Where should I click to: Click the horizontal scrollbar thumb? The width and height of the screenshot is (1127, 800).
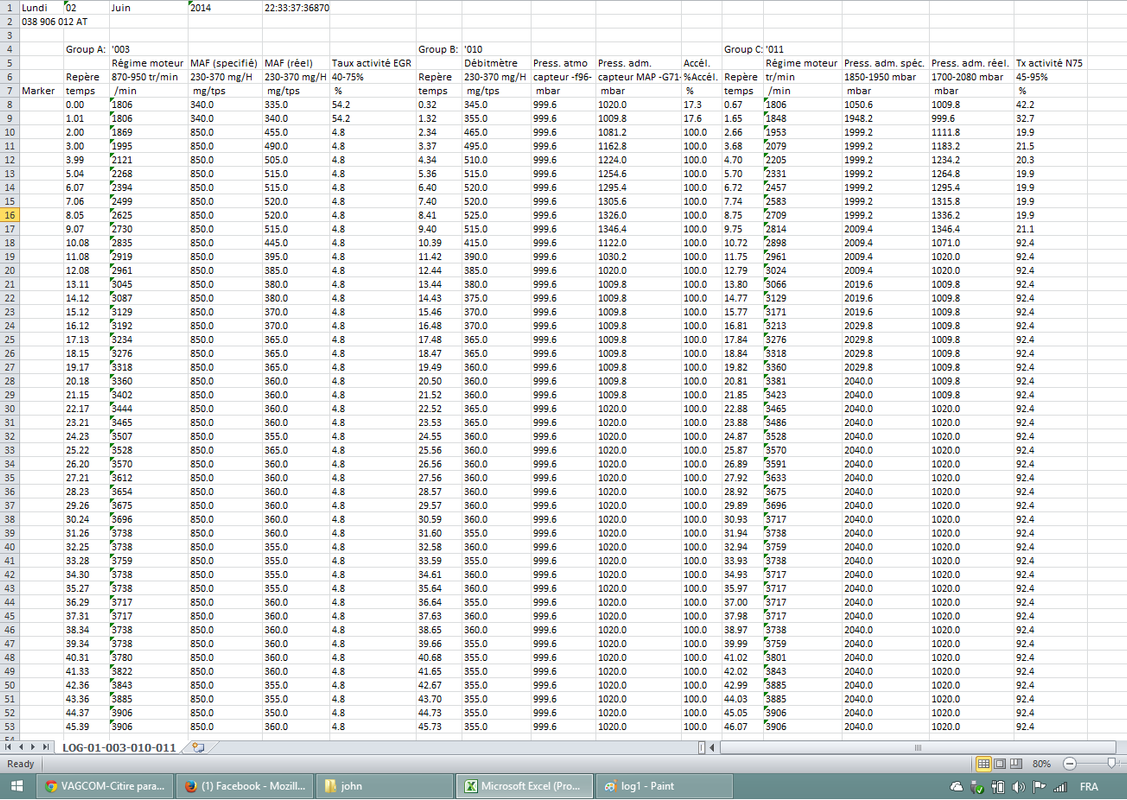(x=918, y=748)
